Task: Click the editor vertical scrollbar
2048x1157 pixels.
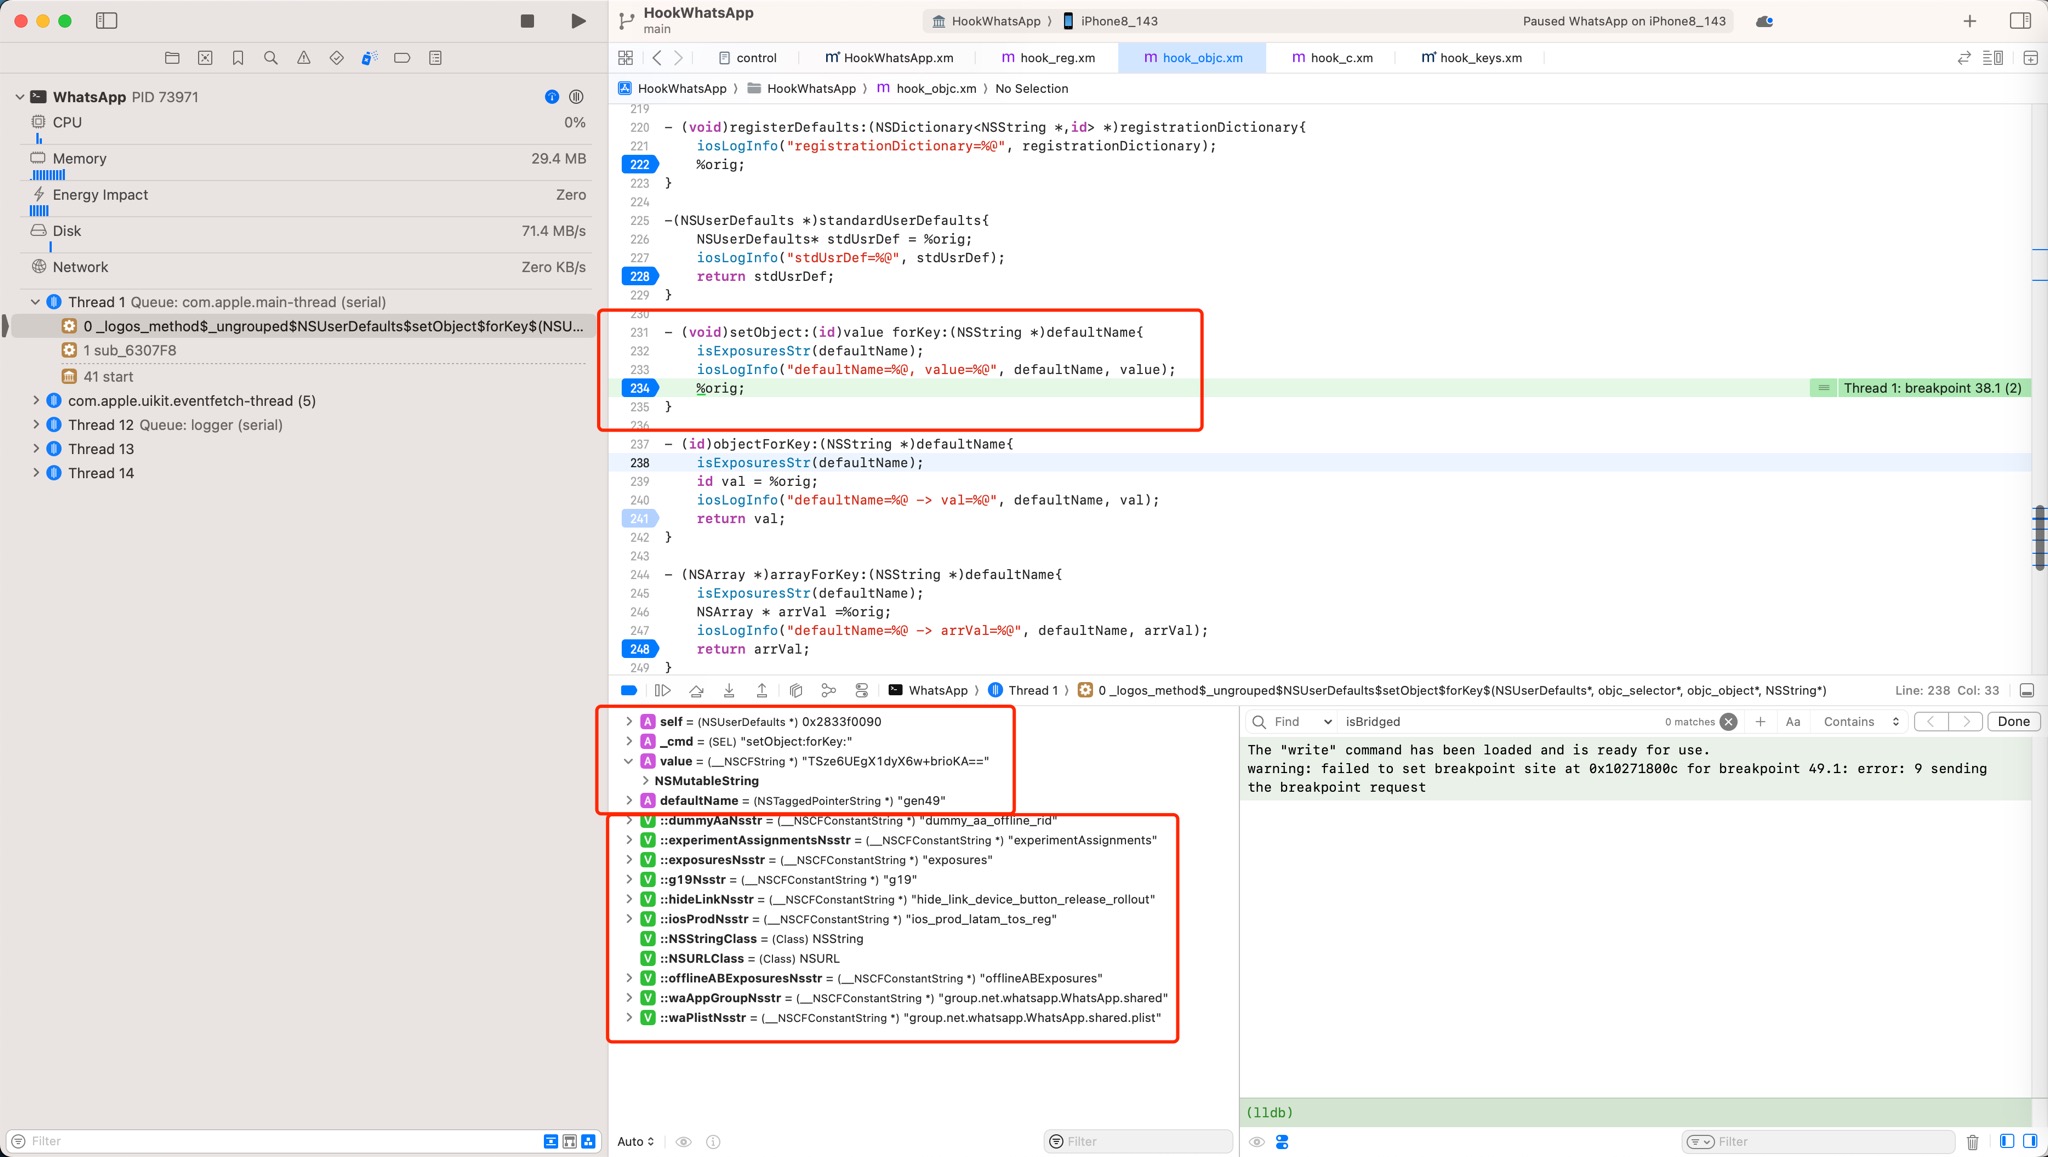Action: [x=2039, y=538]
